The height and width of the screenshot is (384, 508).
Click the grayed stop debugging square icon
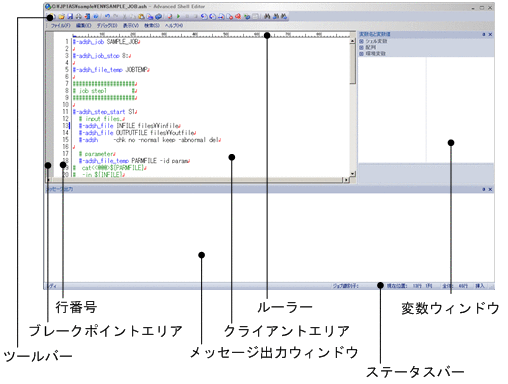tap(187, 16)
